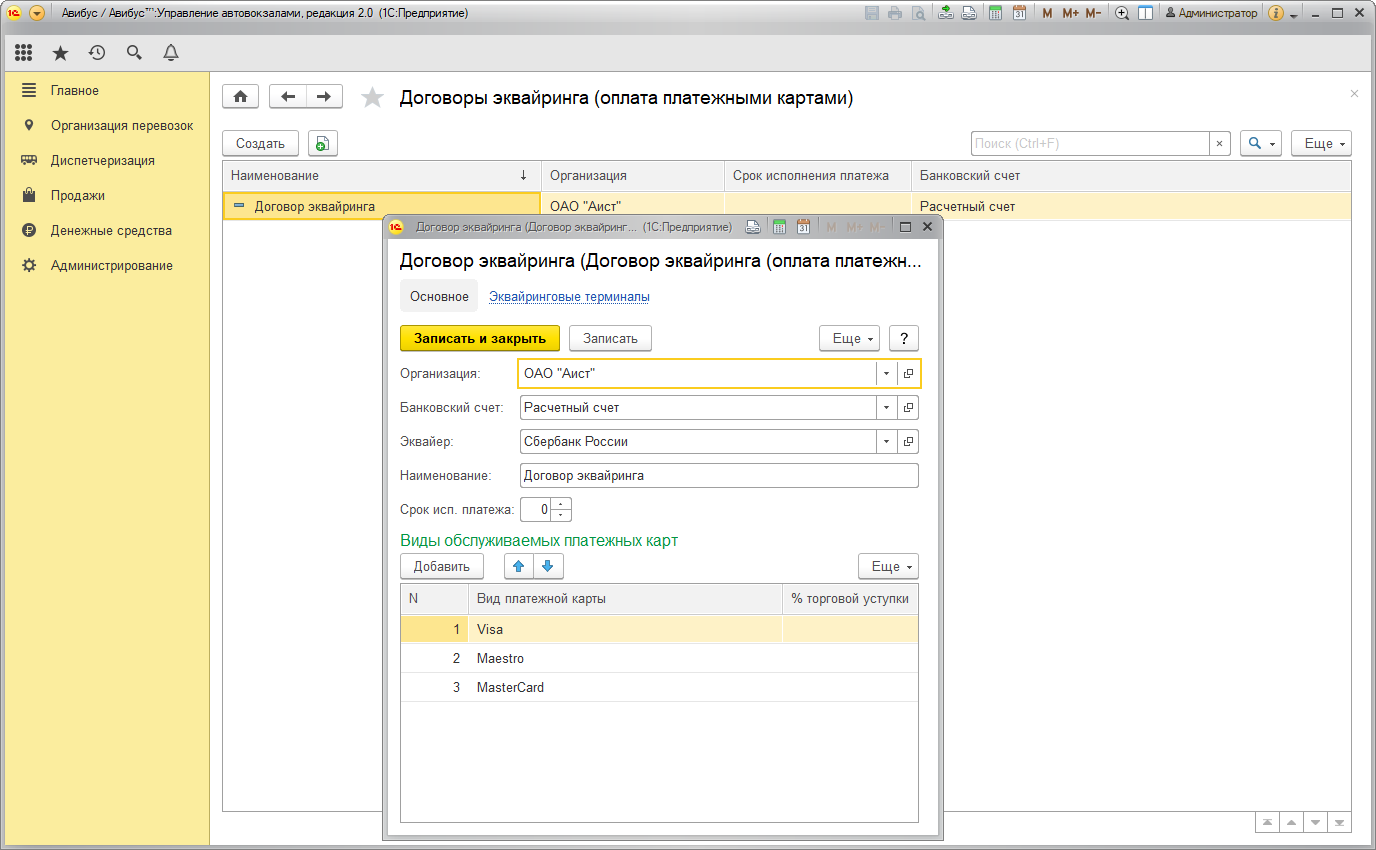Increase the Срок исп. платежа value

pos(561,504)
